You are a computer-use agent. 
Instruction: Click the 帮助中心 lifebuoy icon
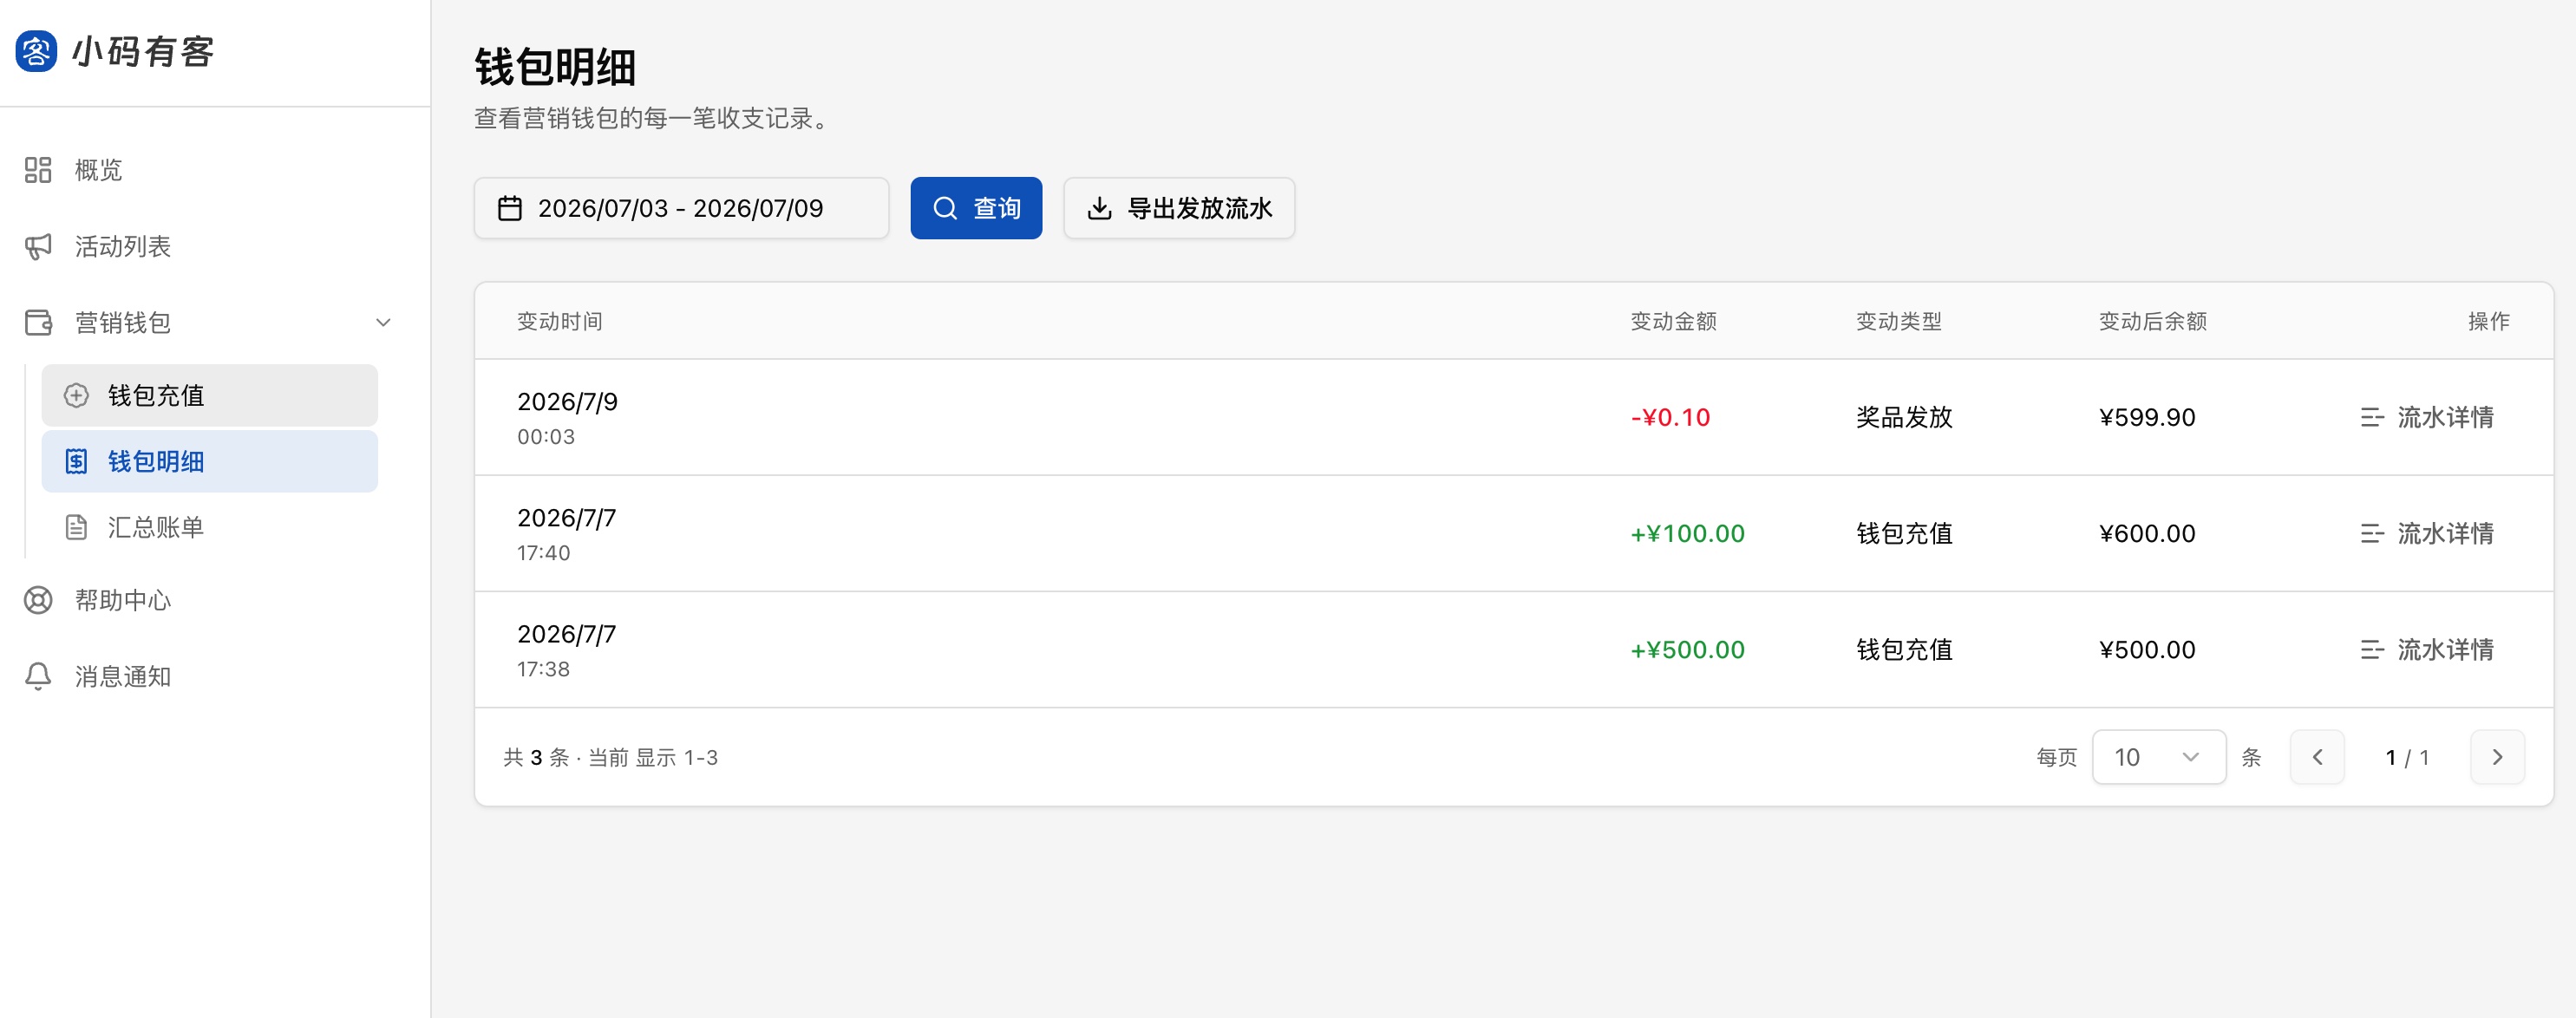tap(38, 601)
